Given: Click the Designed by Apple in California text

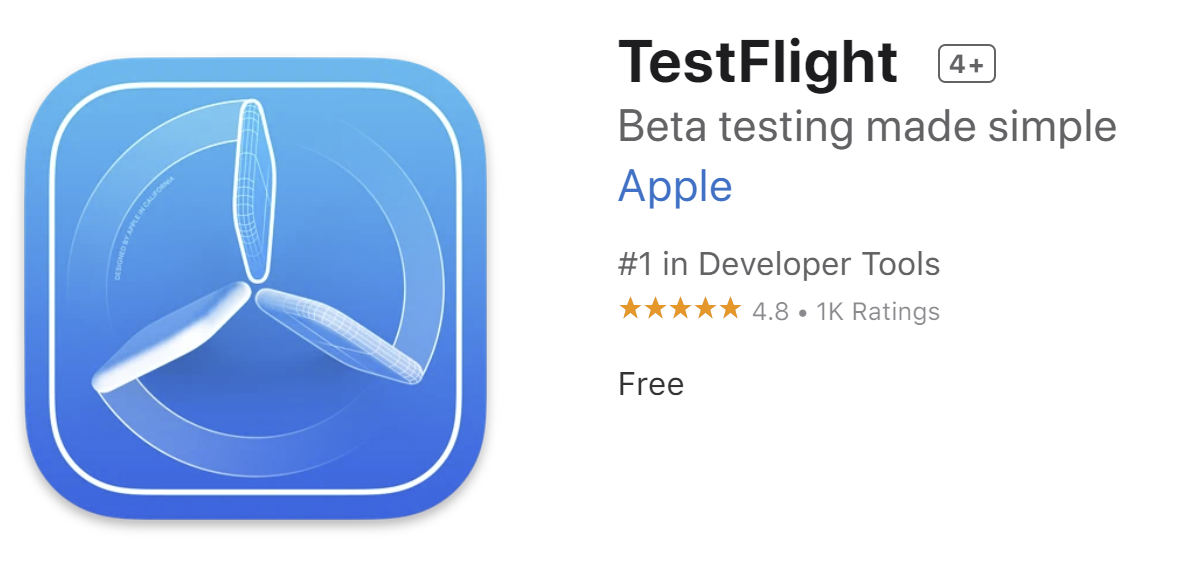Looking at the screenshot, I should click(x=144, y=229).
